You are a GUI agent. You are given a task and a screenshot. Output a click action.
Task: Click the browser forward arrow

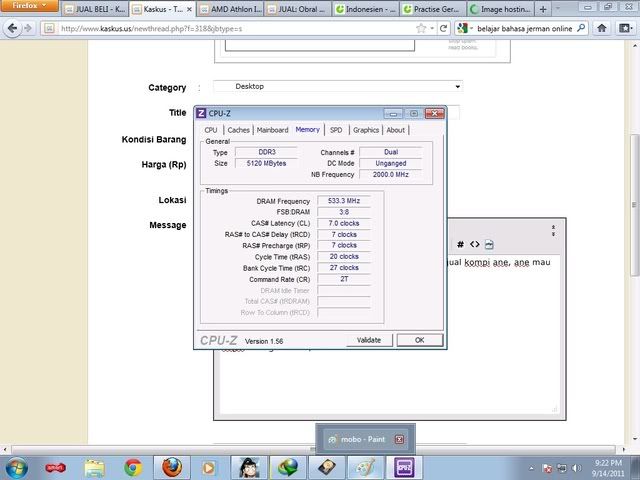click(x=28, y=28)
